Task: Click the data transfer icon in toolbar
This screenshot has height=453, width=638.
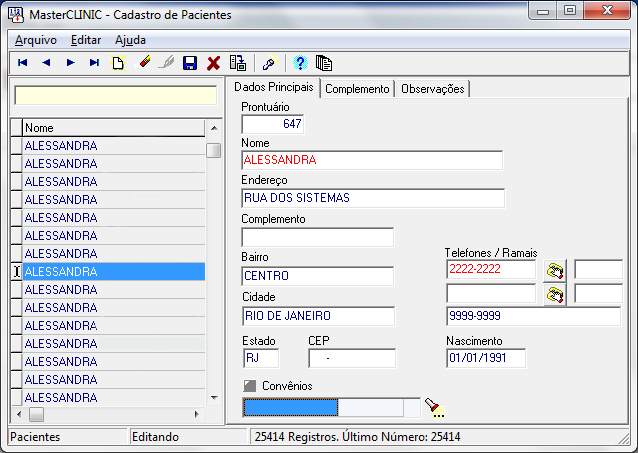Action: click(238, 63)
